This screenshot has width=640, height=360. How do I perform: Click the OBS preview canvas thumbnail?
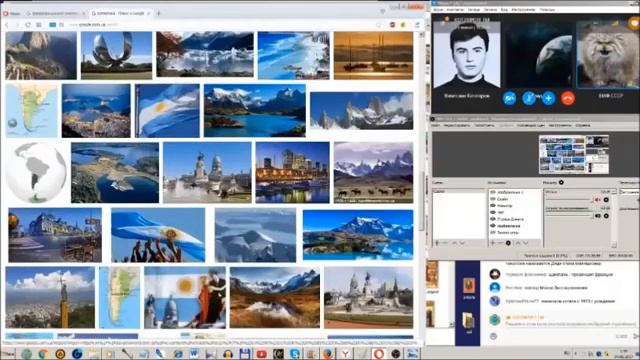click(x=573, y=154)
